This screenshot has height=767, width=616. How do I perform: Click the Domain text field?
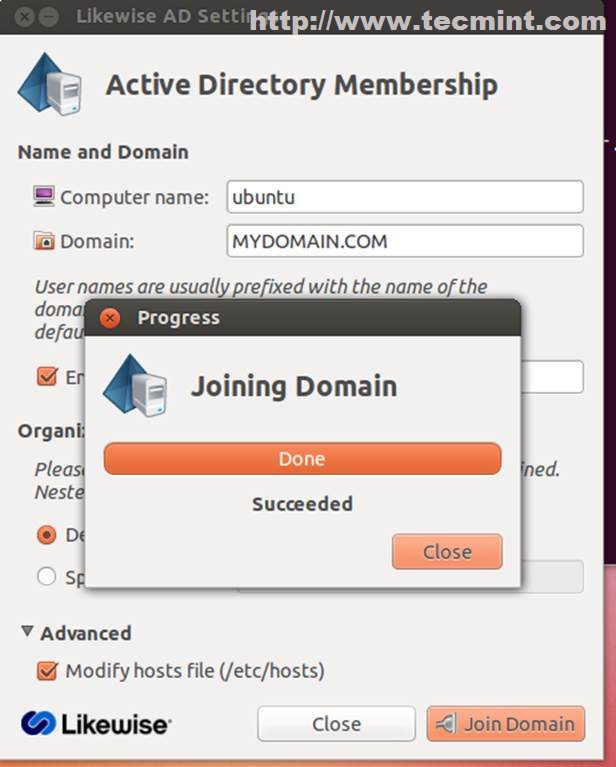(404, 241)
